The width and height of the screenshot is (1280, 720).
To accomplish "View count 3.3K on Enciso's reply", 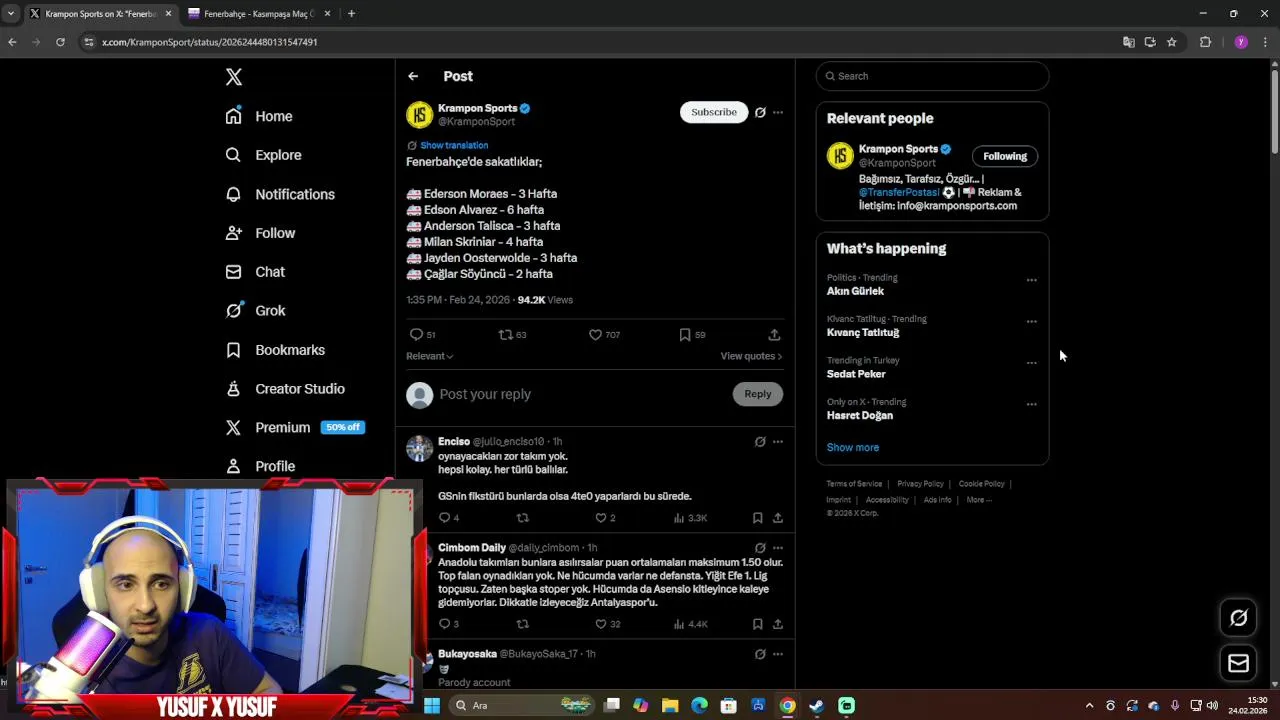I will pos(690,518).
